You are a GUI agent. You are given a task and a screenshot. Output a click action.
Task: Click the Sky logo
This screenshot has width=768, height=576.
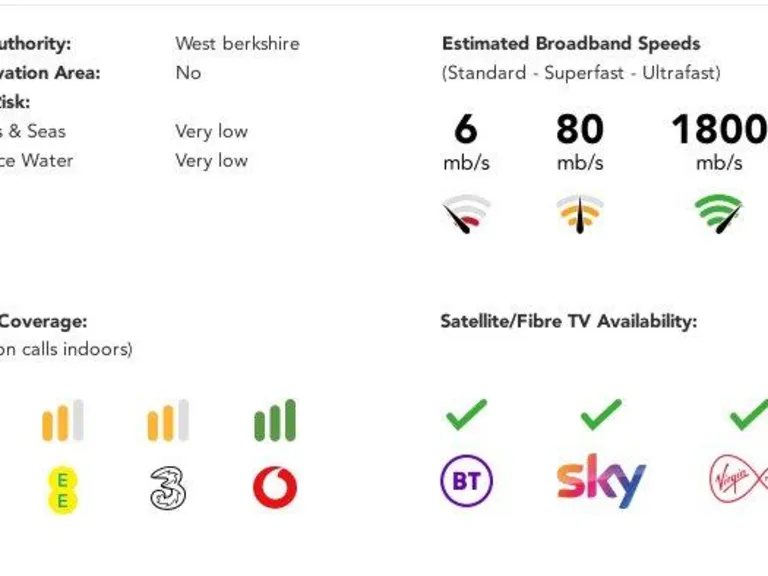[600, 481]
